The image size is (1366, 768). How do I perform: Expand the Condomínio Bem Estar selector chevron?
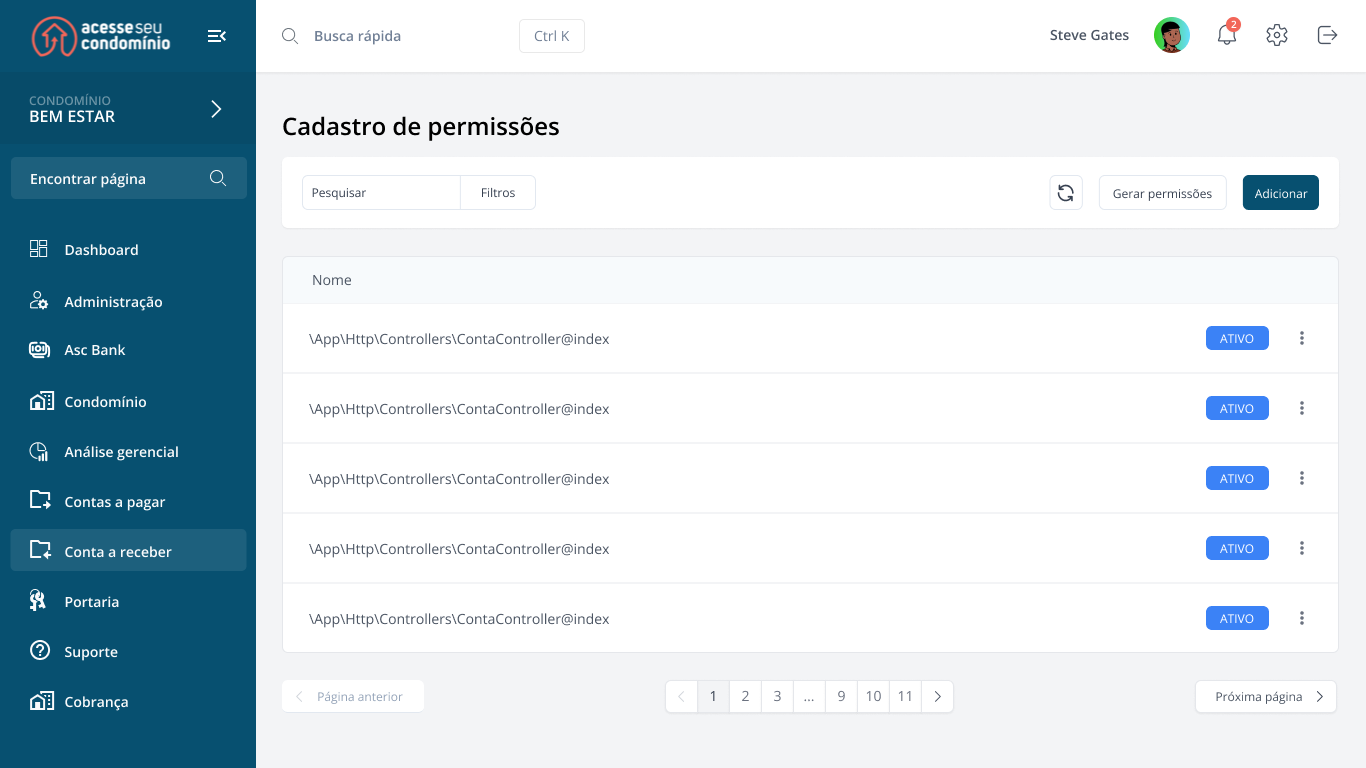tap(216, 109)
